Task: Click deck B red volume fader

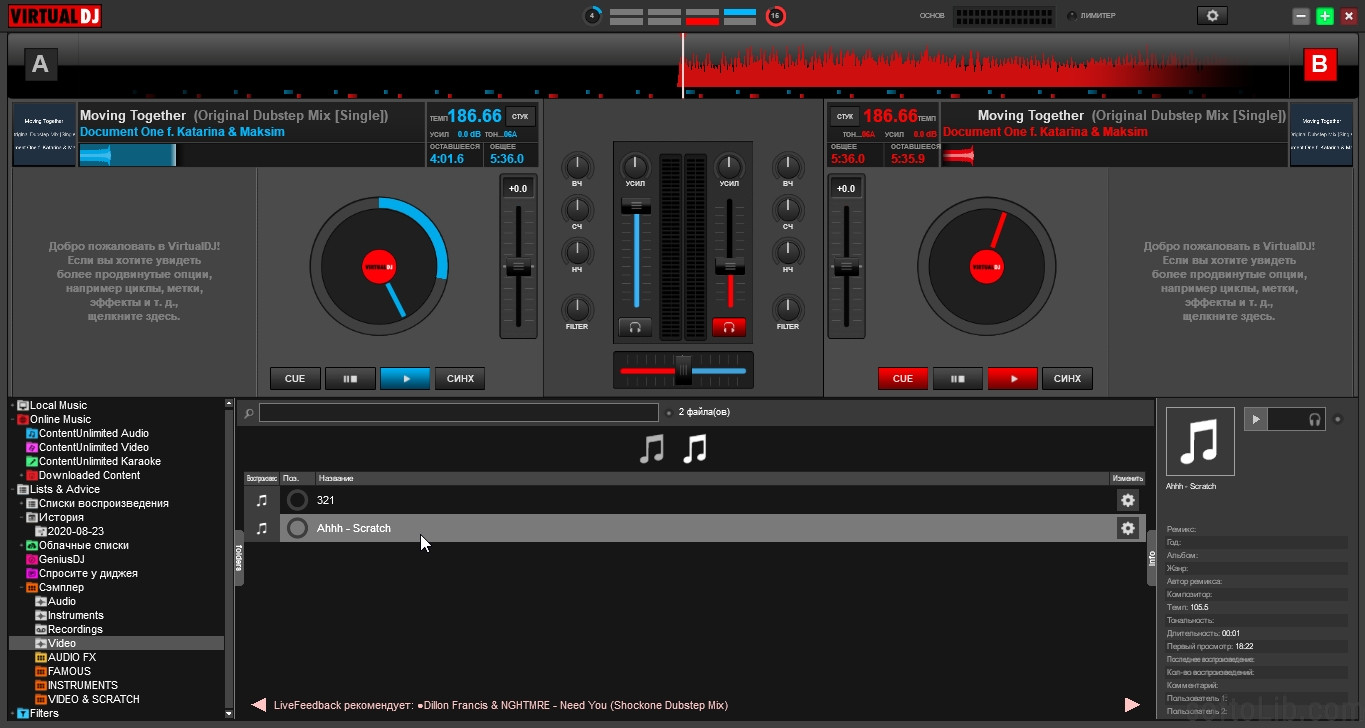Action: point(729,265)
